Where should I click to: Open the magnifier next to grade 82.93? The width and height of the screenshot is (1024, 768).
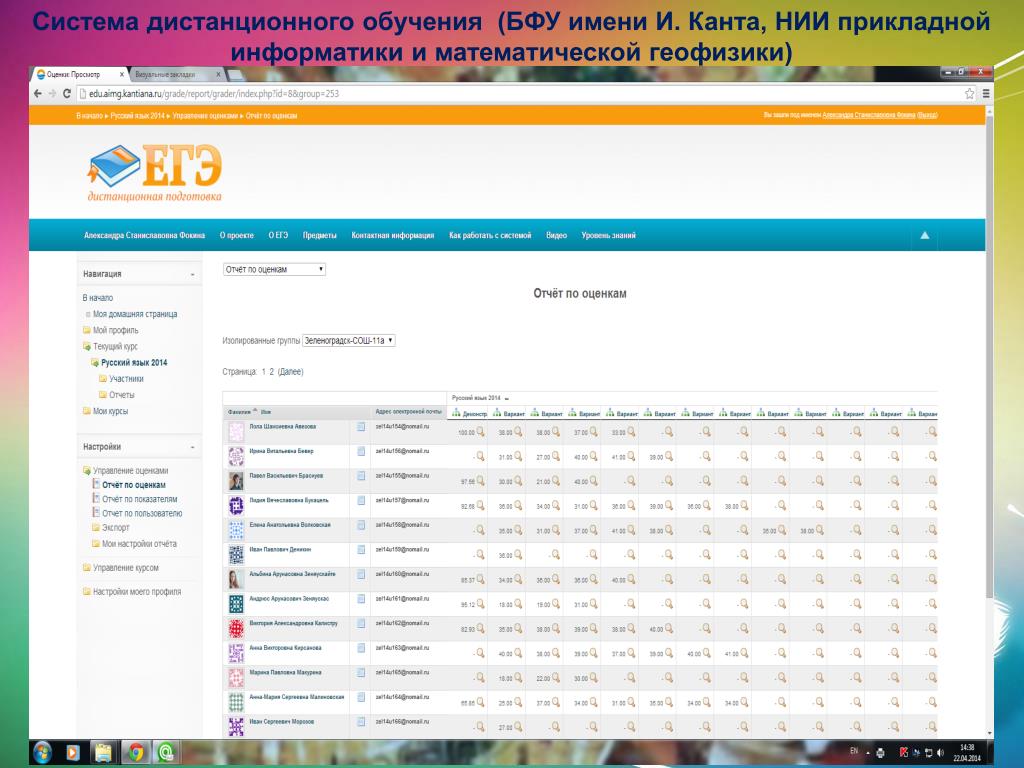[x=481, y=628]
